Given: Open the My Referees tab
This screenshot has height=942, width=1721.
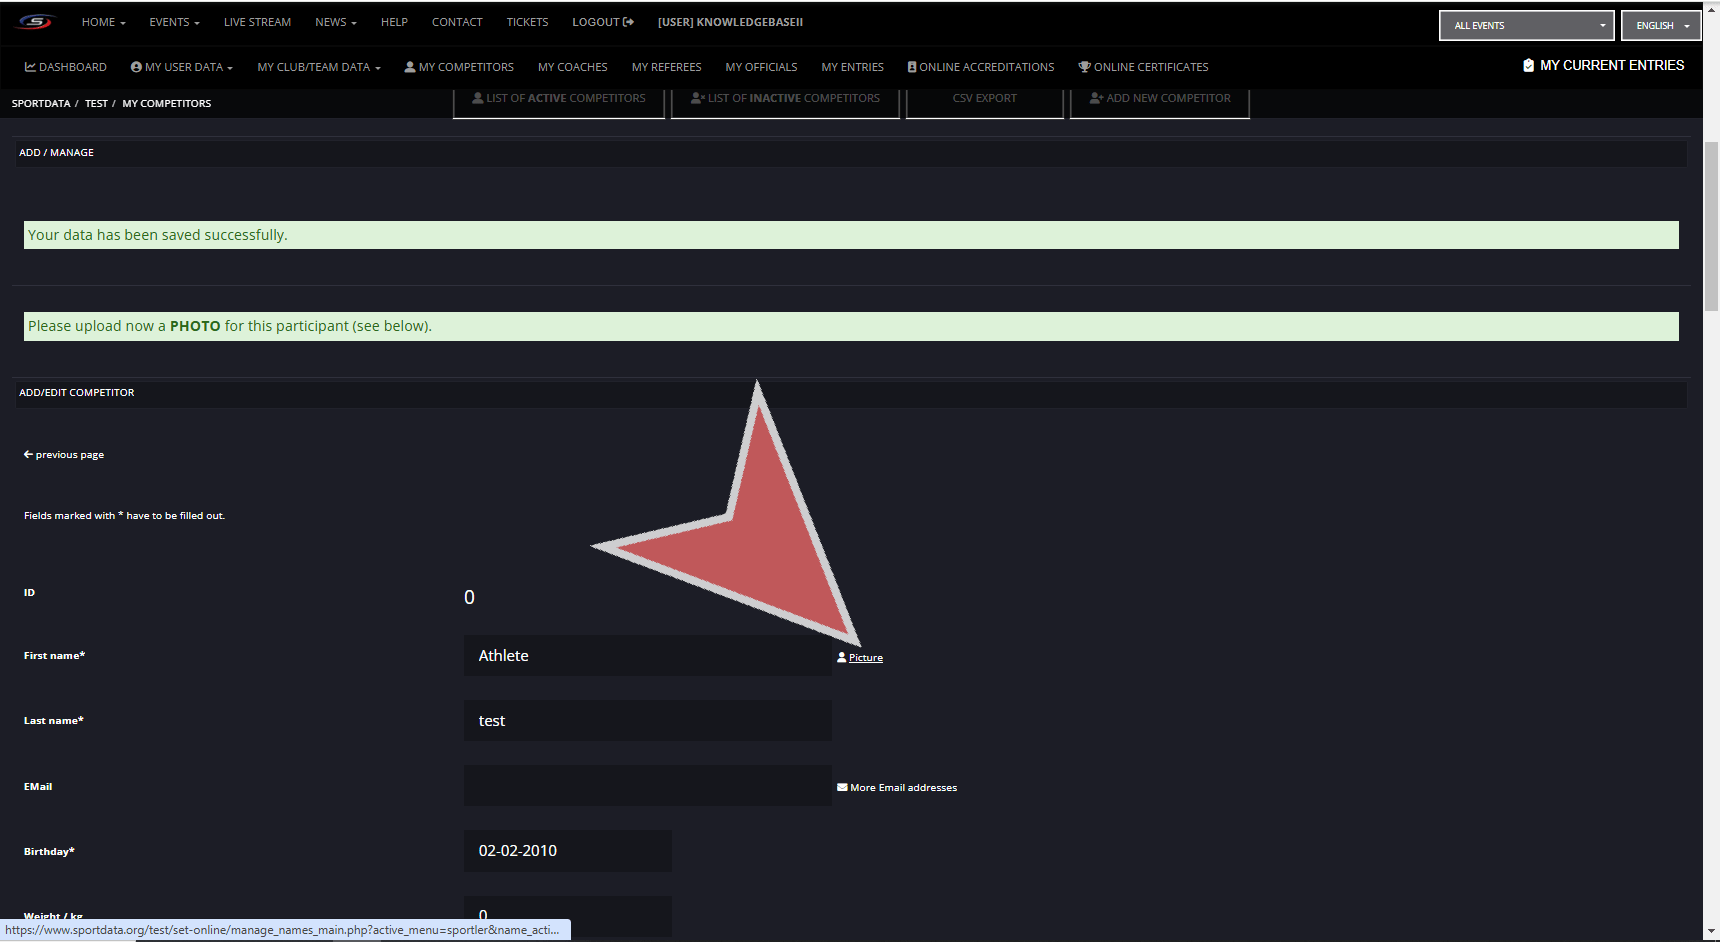Looking at the screenshot, I should coord(666,67).
